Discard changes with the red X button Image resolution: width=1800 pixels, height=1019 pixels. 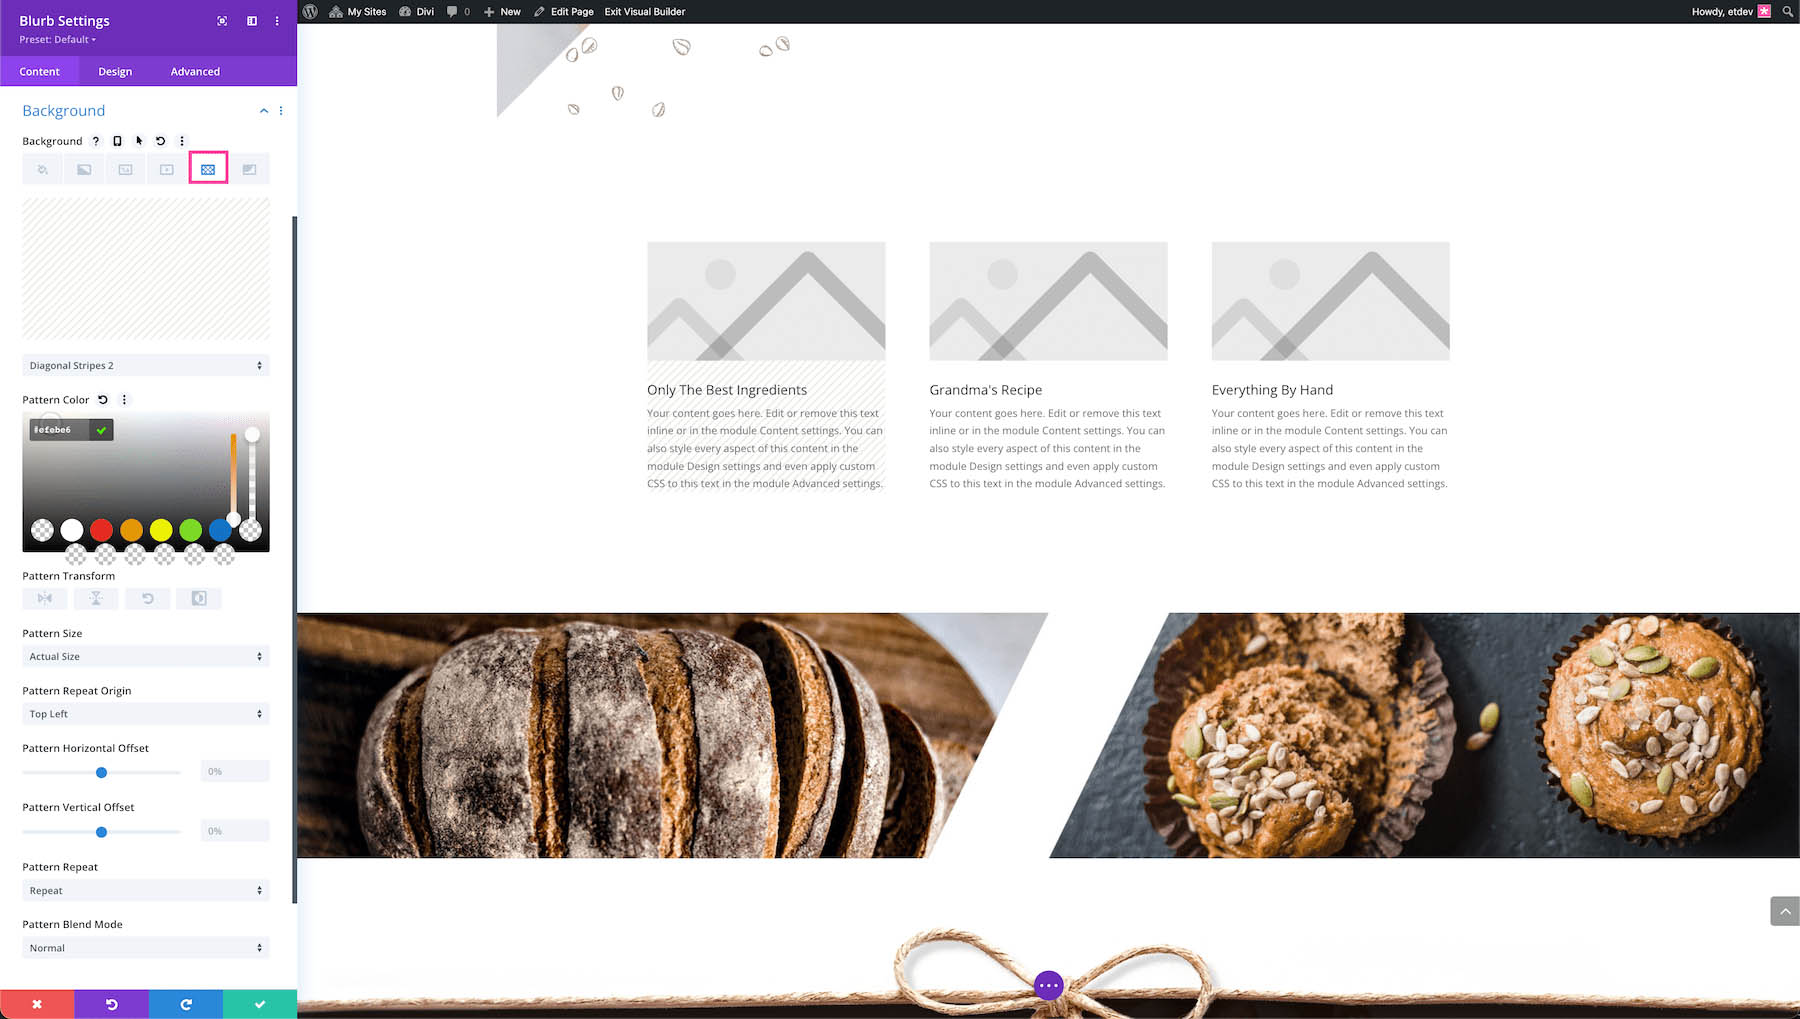click(x=37, y=1004)
